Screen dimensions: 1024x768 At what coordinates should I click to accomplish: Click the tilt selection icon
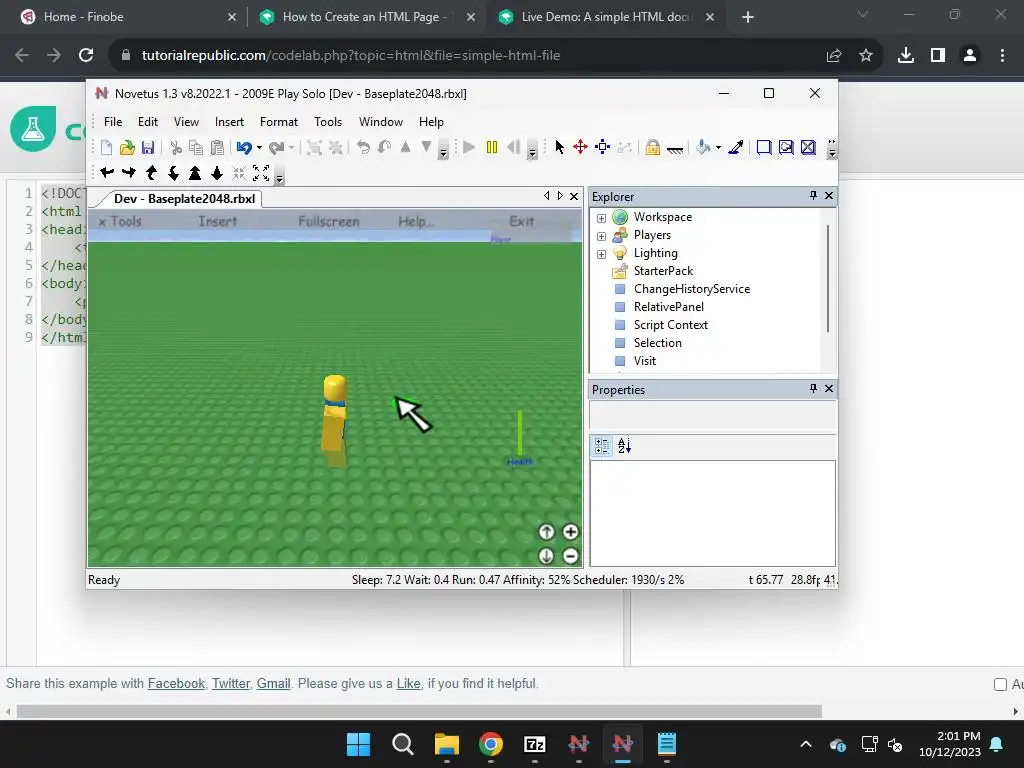point(385,148)
